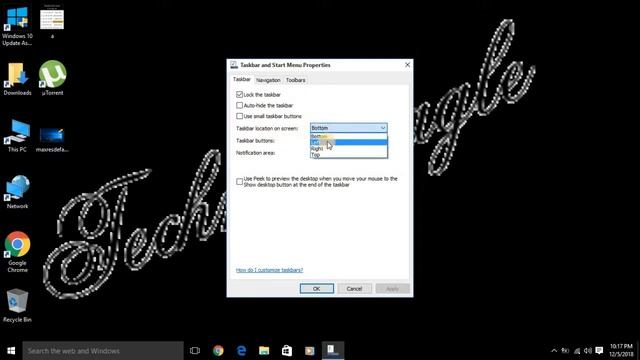Open the media player taskbar icon
This screenshot has width=640, height=360.
click(x=310, y=351)
